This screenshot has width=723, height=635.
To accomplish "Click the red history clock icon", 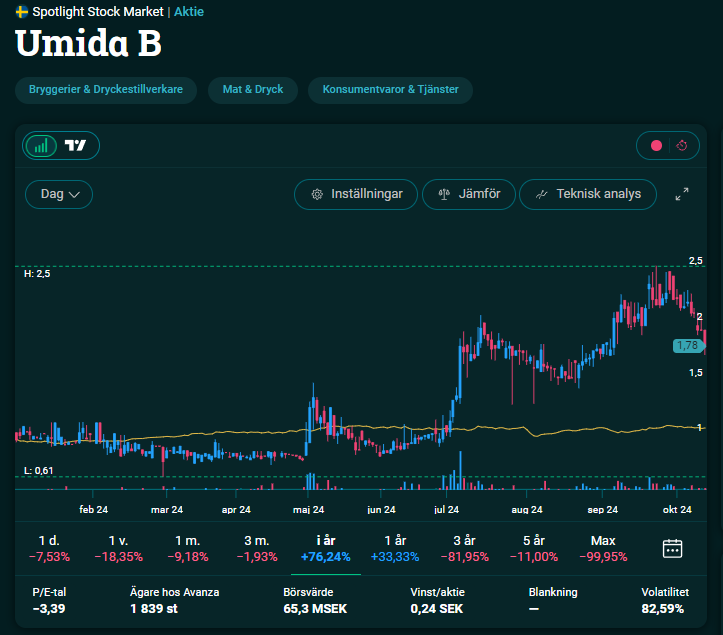I will tap(682, 146).
